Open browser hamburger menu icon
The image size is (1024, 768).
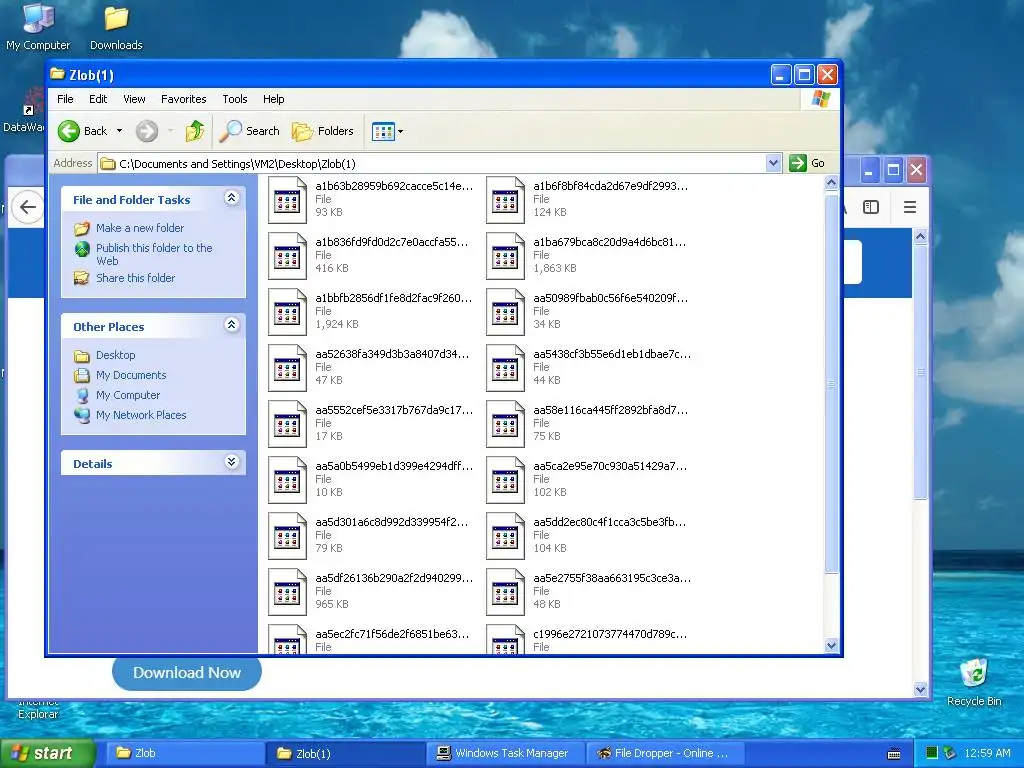[x=910, y=208]
